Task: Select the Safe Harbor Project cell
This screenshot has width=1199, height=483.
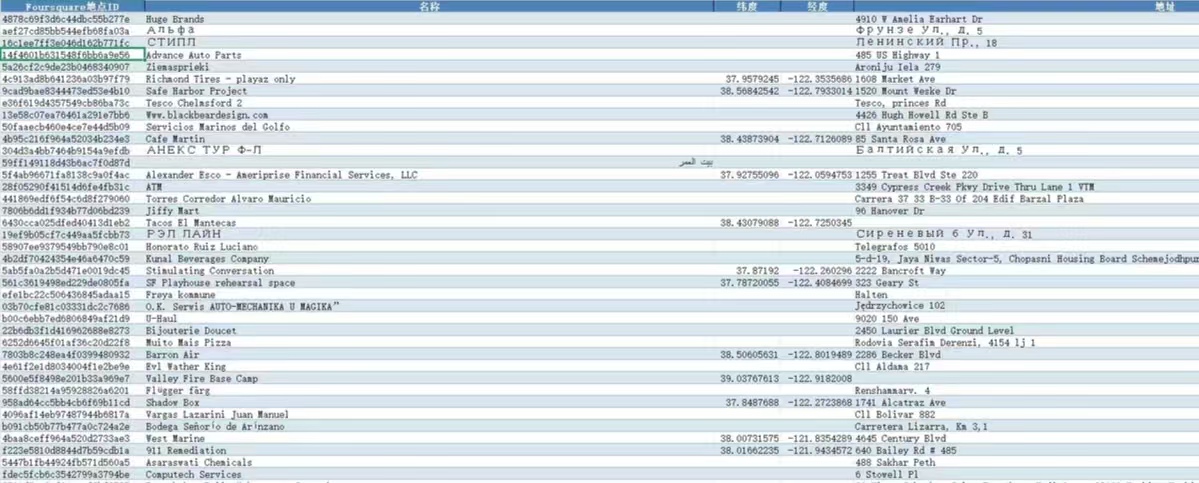Action: click(x=428, y=91)
